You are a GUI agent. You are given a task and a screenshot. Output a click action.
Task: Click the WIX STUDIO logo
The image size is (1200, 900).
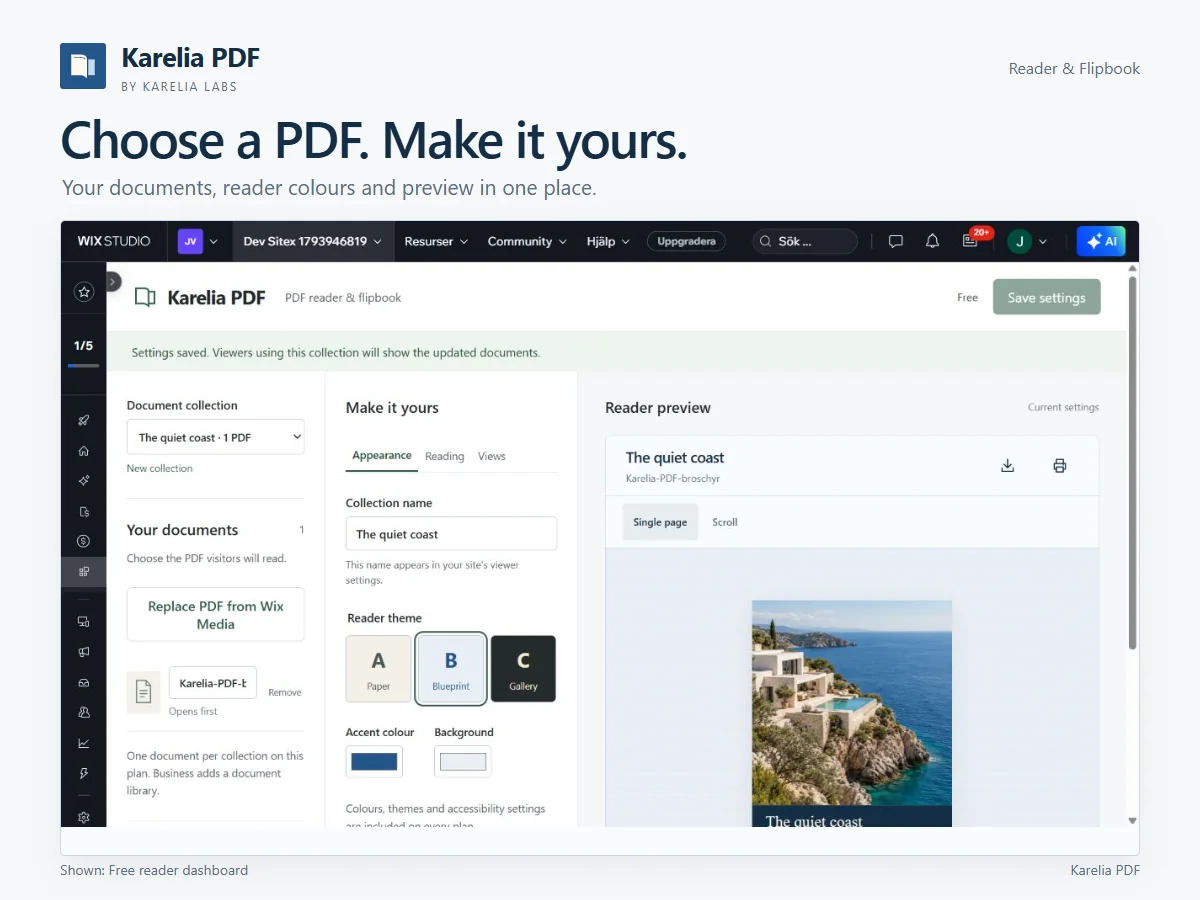point(114,241)
